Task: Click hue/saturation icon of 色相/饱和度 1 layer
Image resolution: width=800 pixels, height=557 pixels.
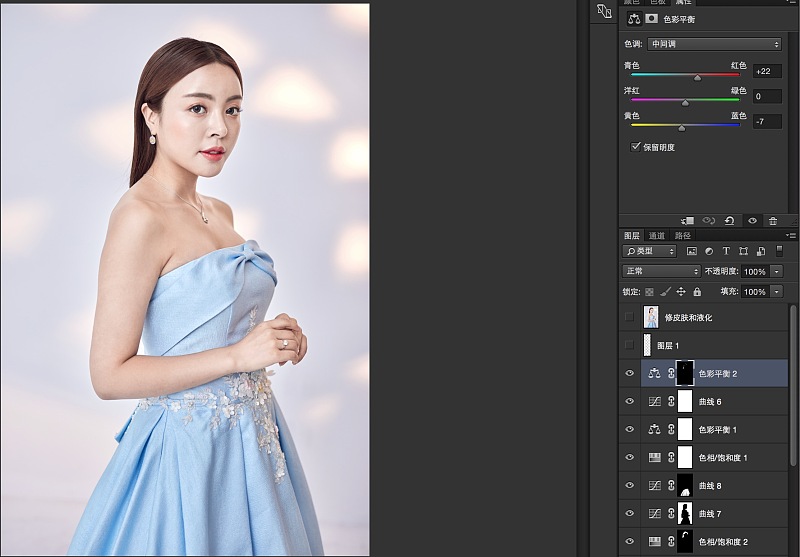Action: coord(654,458)
